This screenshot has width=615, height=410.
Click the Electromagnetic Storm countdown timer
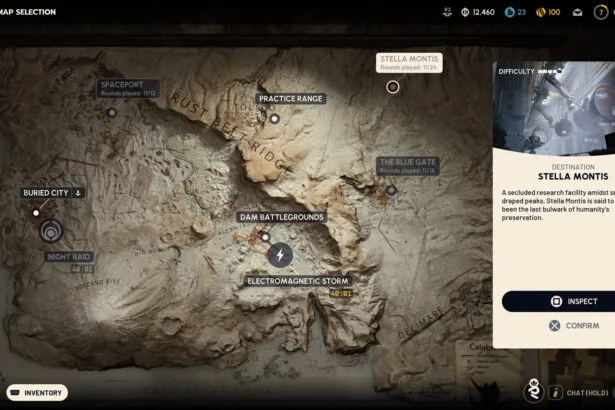click(340, 293)
